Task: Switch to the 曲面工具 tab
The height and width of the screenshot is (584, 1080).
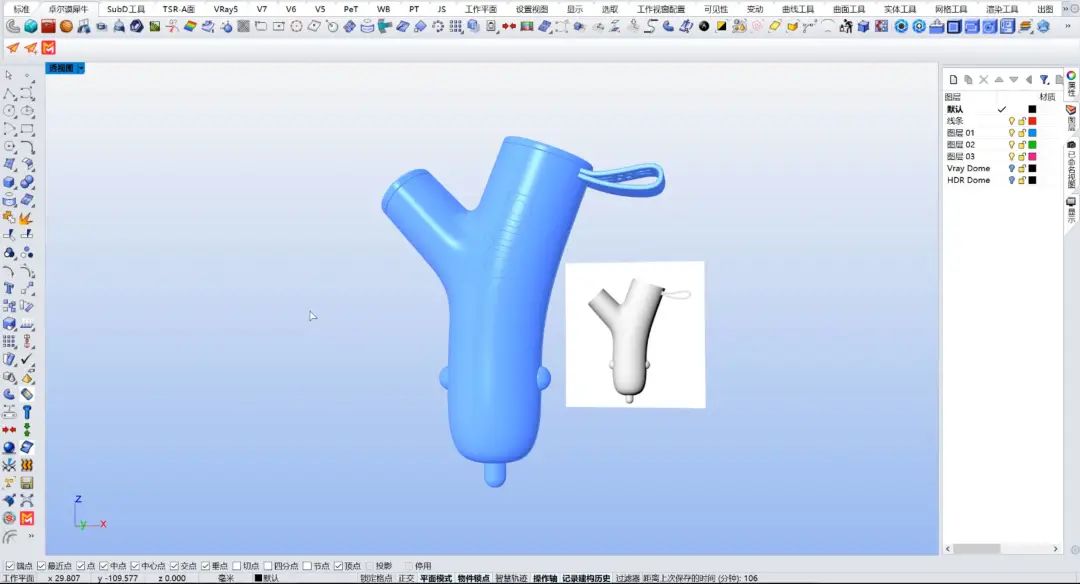Action: click(x=849, y=9)
